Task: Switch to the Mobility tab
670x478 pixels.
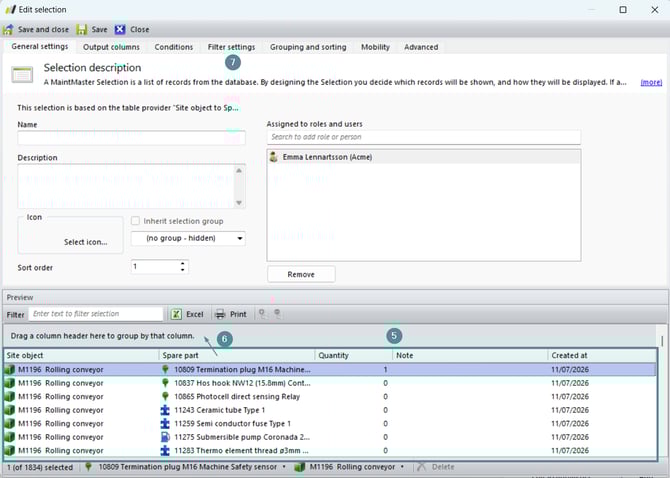Action: (375, 47)
